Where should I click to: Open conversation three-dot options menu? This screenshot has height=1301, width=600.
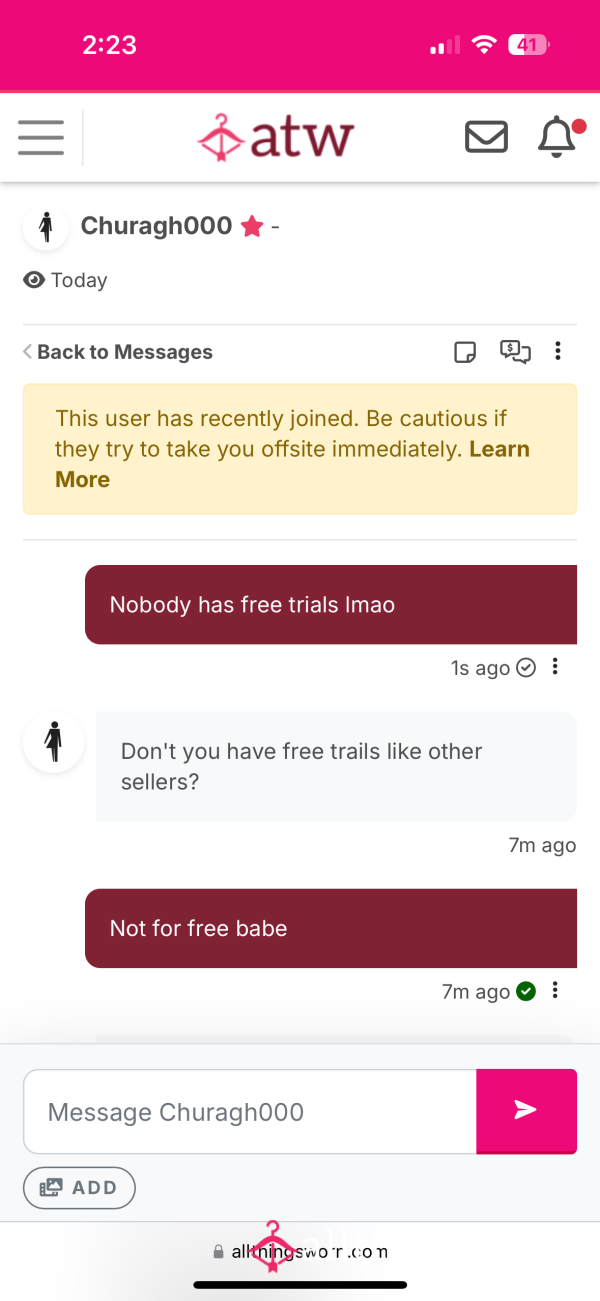558,352
